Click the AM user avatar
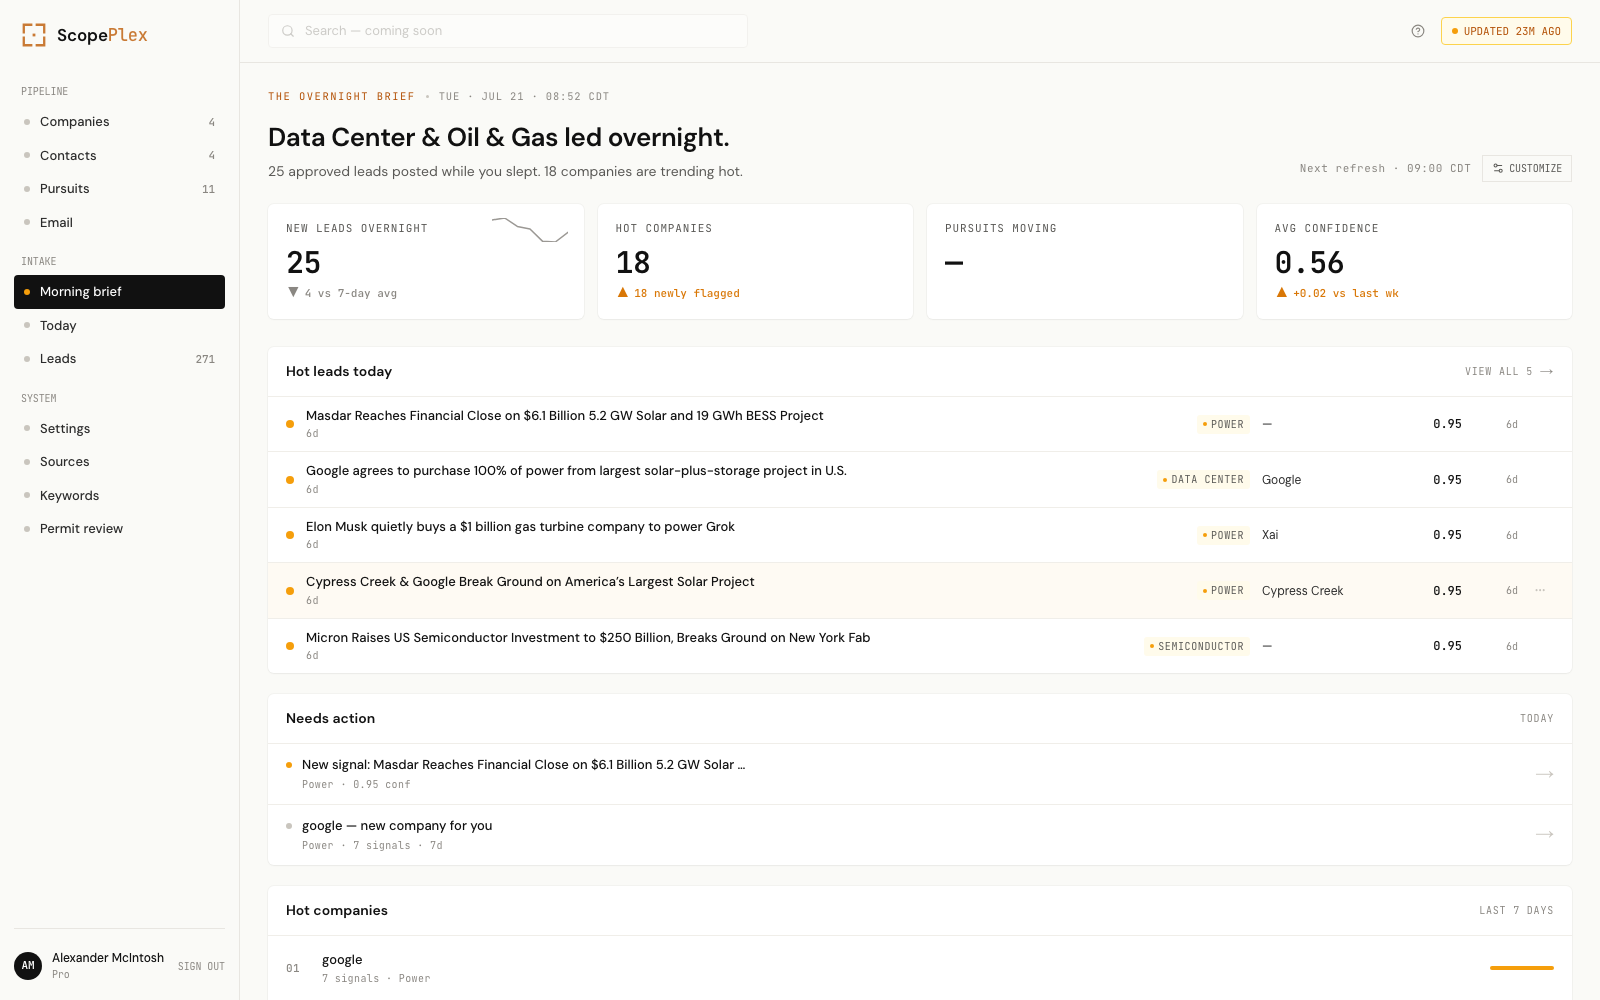This screenshot has height=1000, width=1600. tap(28, 966)
